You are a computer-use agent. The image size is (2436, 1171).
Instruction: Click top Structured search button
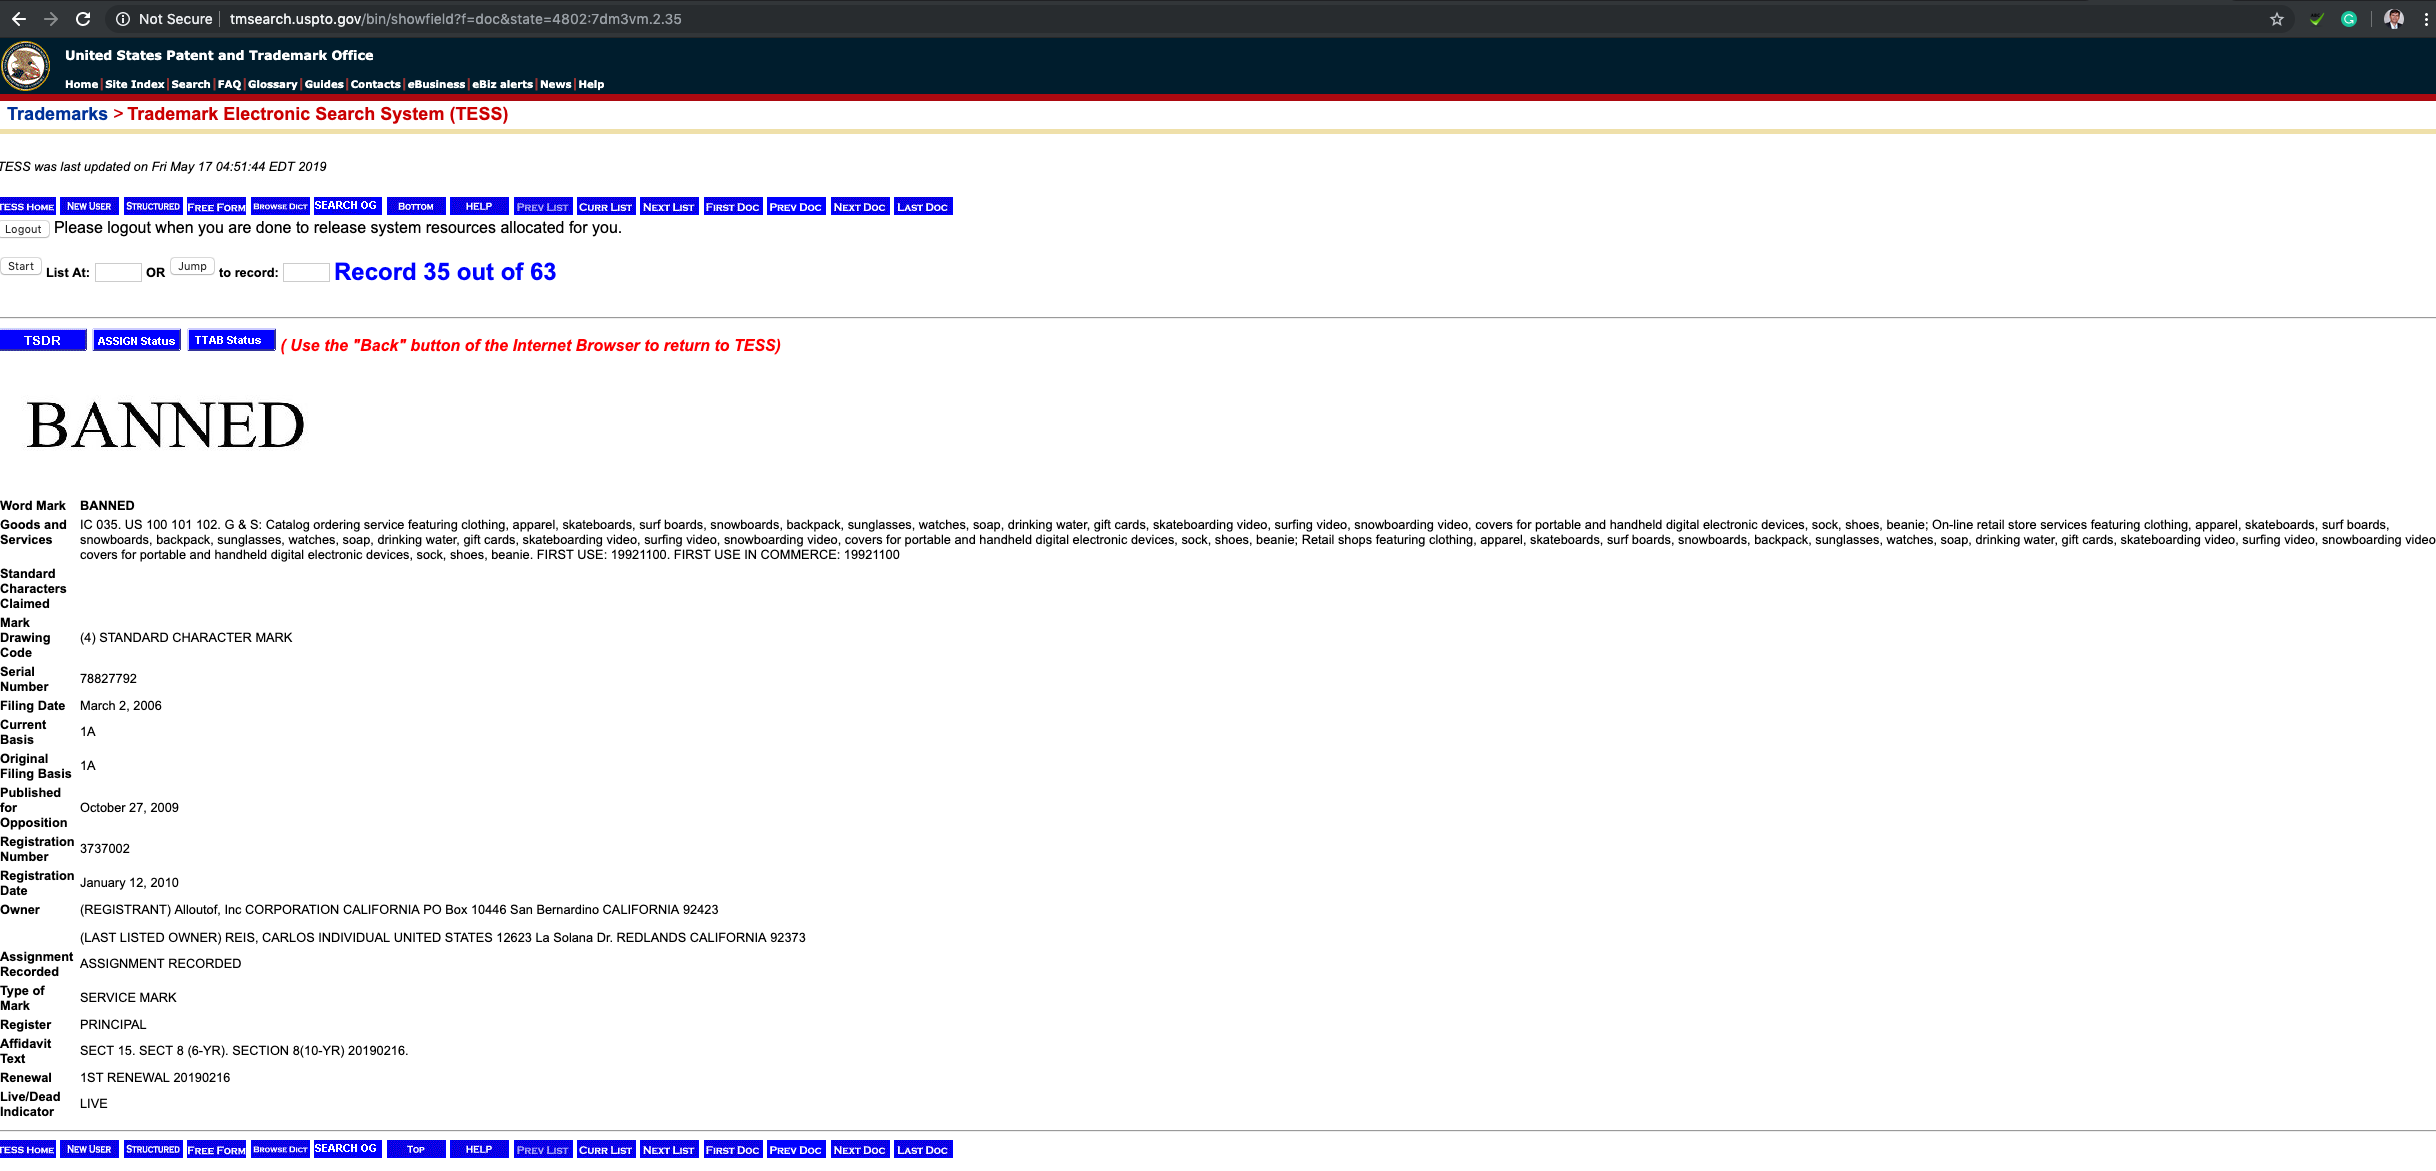[153, 207]
